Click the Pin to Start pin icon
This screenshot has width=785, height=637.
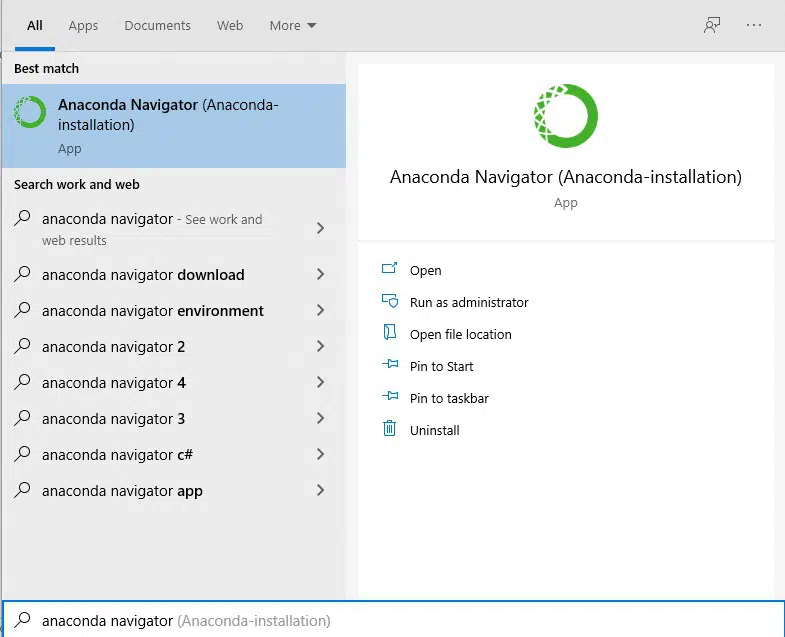tap(390, 365)
